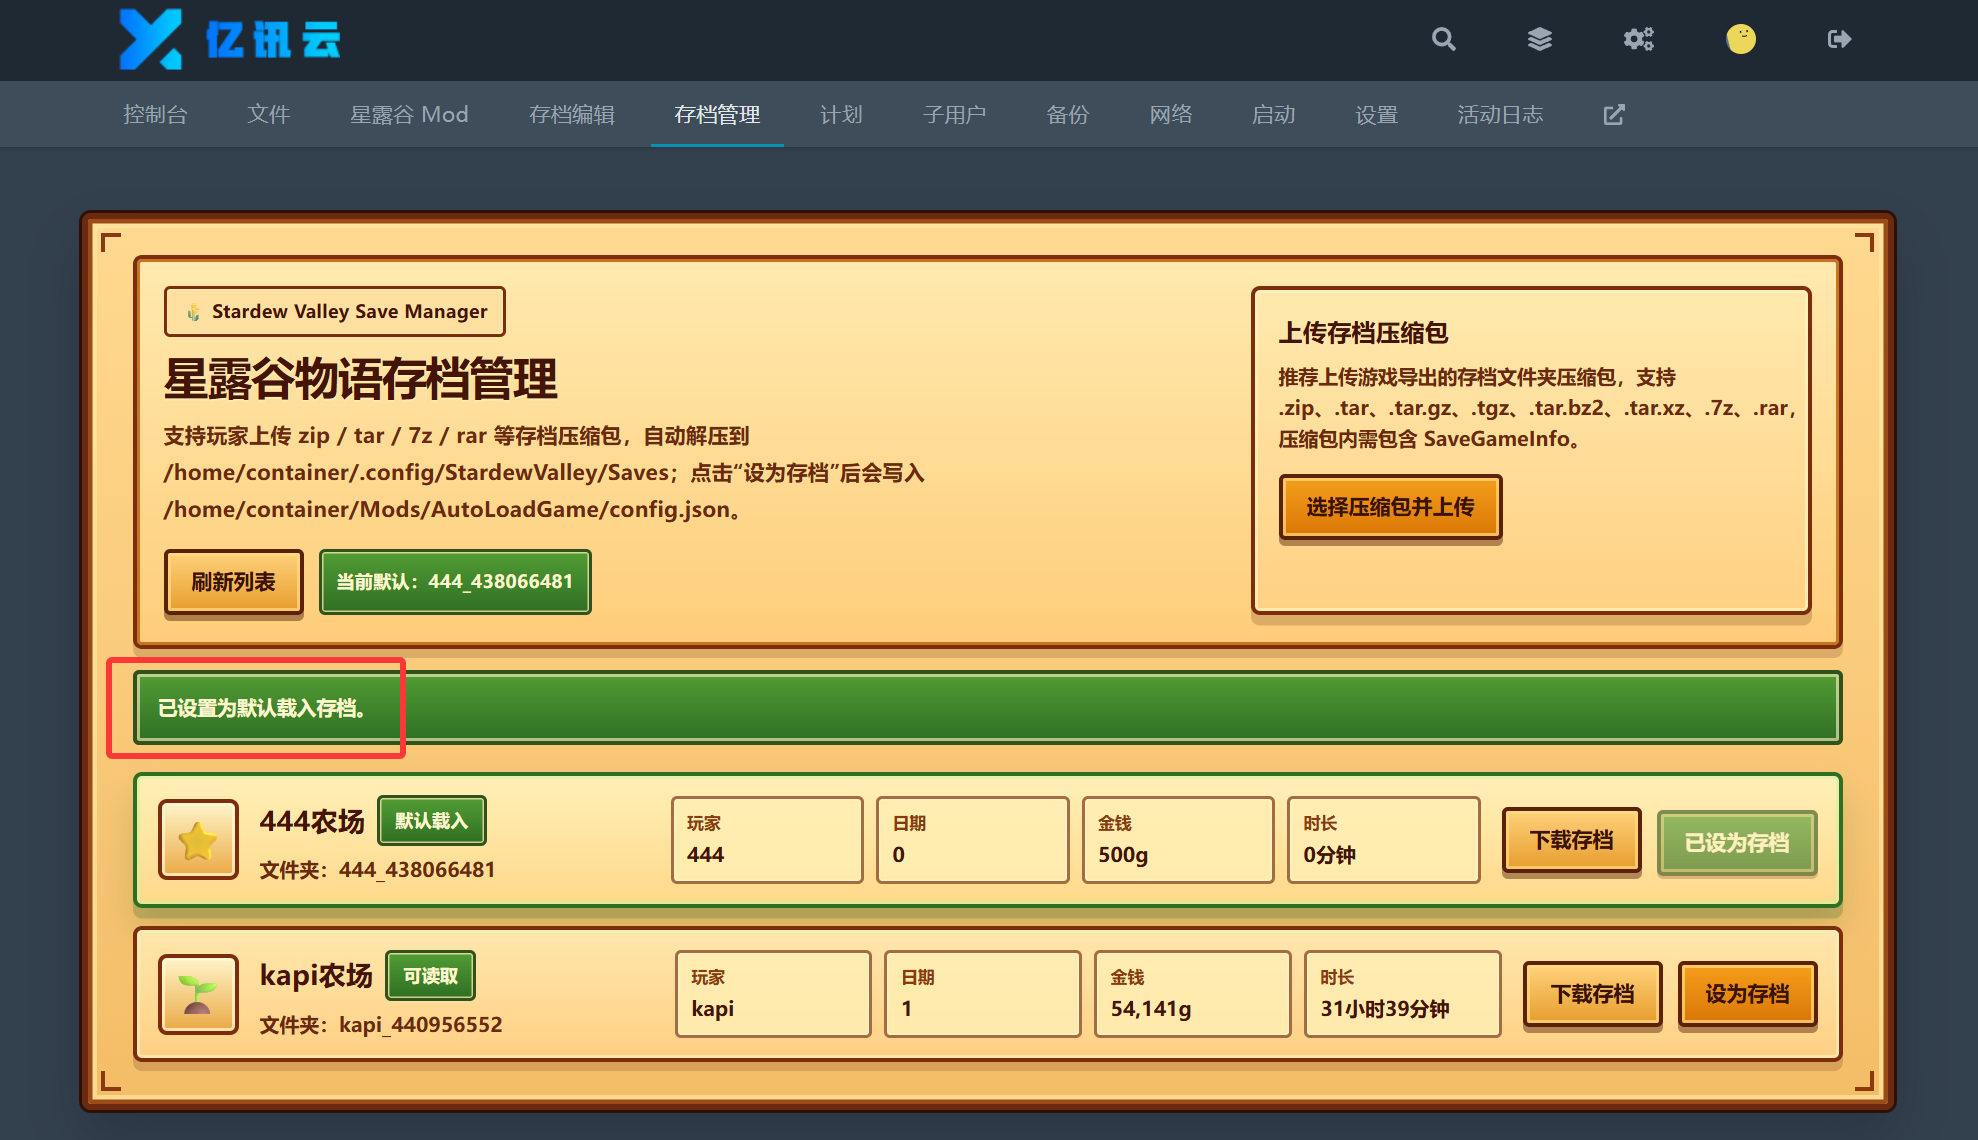Go to the 网络 tab
Screen dimensions: 1978x1140
(1170, 115)
